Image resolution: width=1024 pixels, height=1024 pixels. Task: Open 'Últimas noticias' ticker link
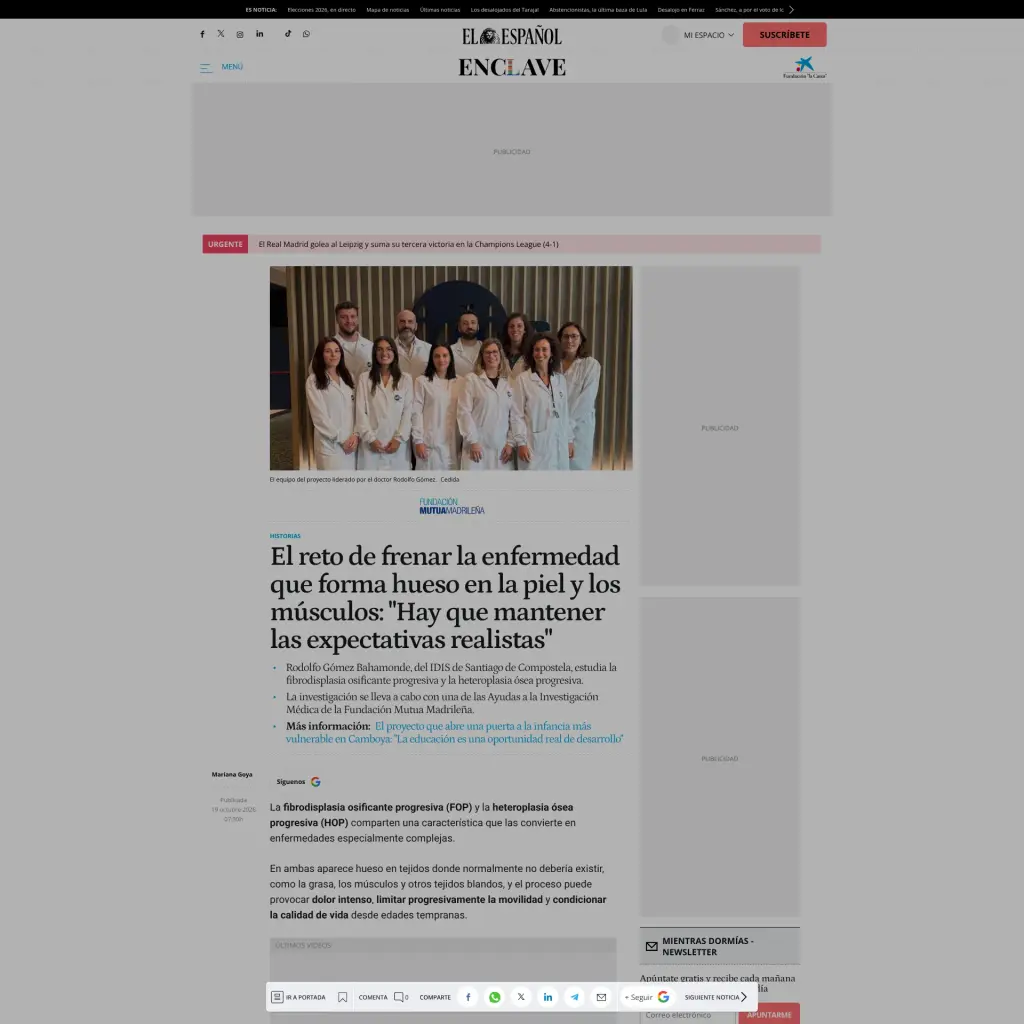point(440,10)
